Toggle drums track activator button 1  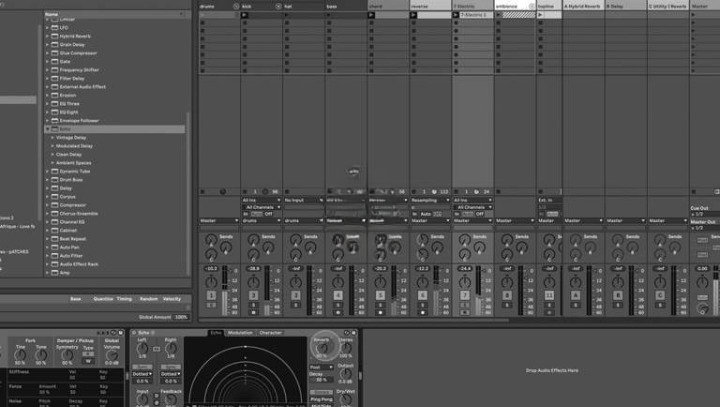point(211,295)
